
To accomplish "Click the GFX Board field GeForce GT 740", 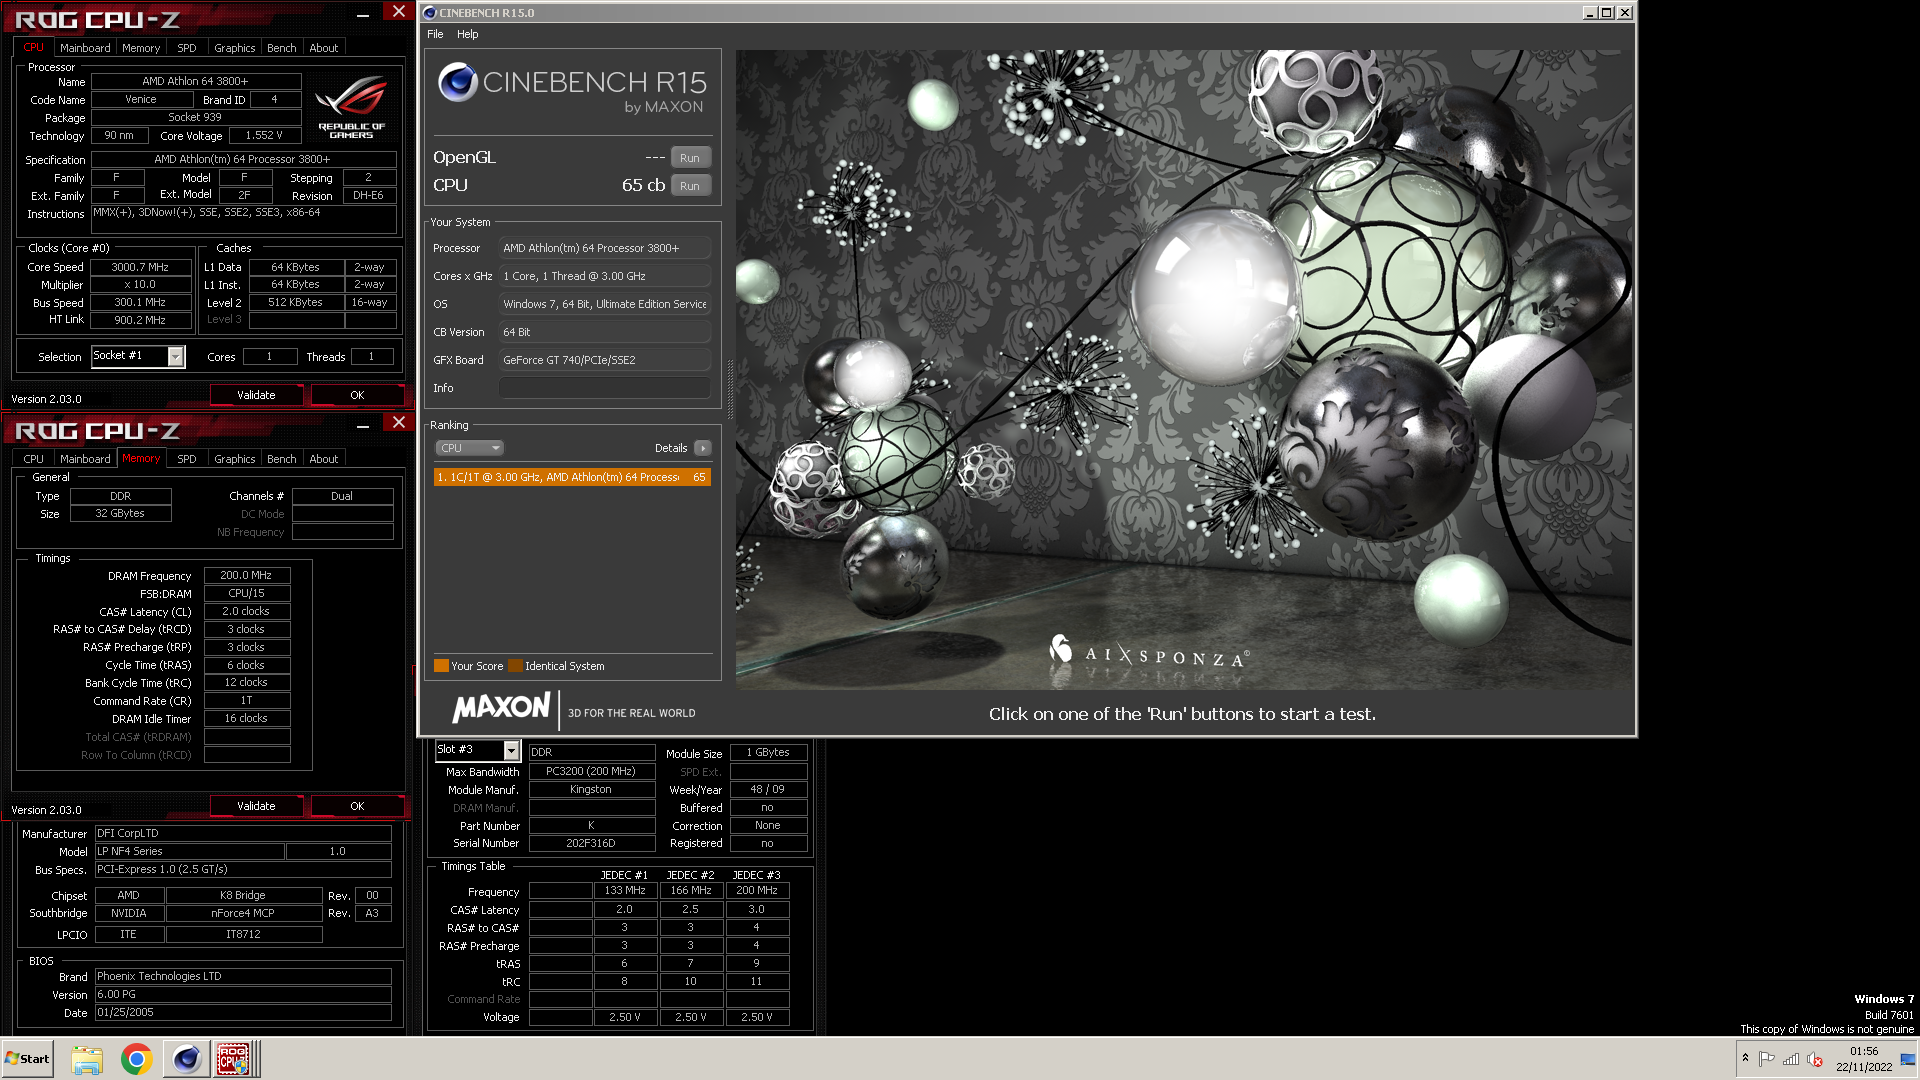I will coord(605,360).
